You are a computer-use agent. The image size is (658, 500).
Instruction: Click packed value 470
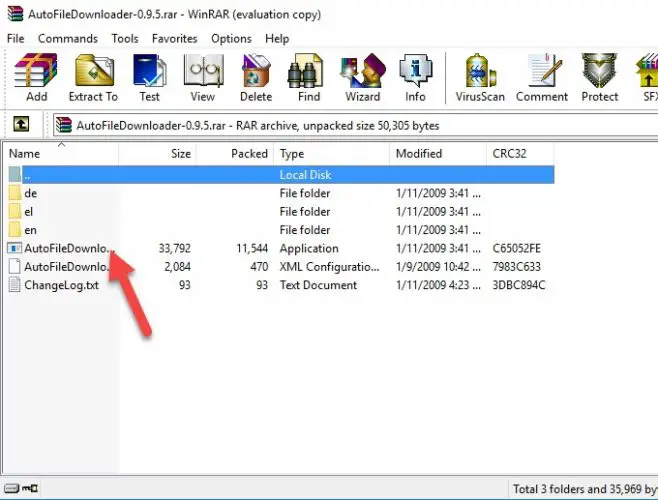(259, 267)
